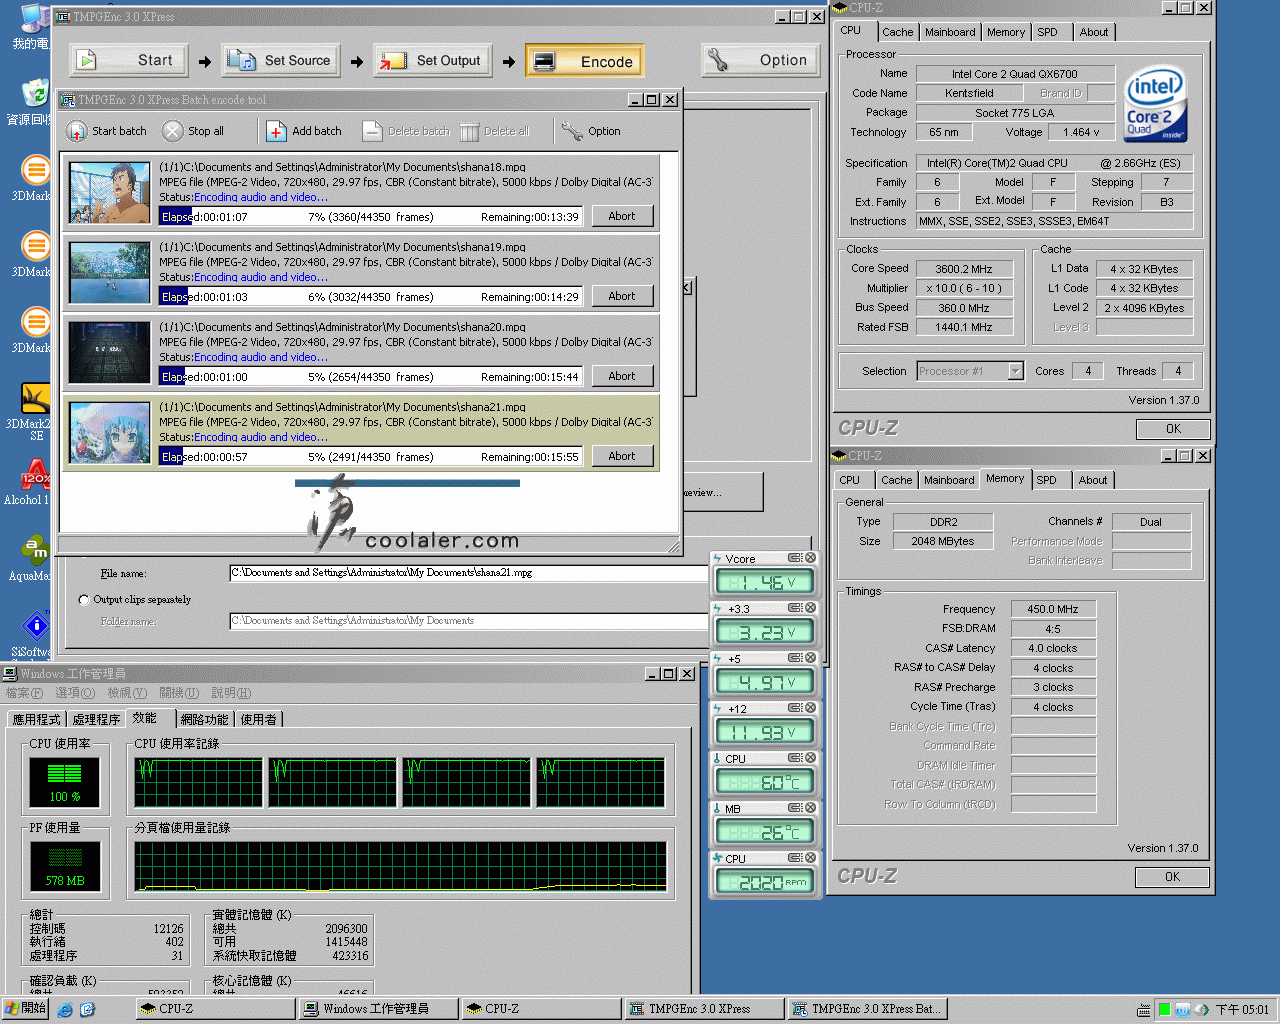Click the Start button in TMPGEnc XPress
Image resolution: width=1280 pixels, height=1024 pixels.
[130, 60]
